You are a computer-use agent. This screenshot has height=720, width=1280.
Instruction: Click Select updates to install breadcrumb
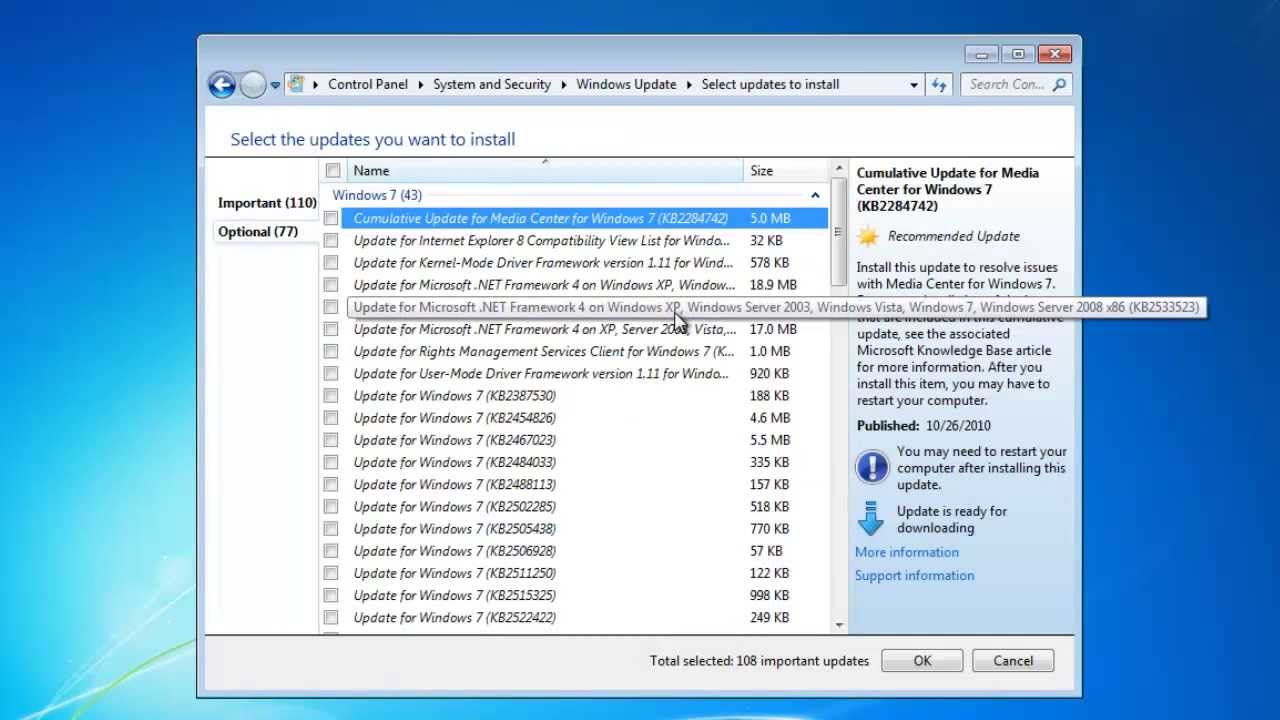[x=770, y=84]
